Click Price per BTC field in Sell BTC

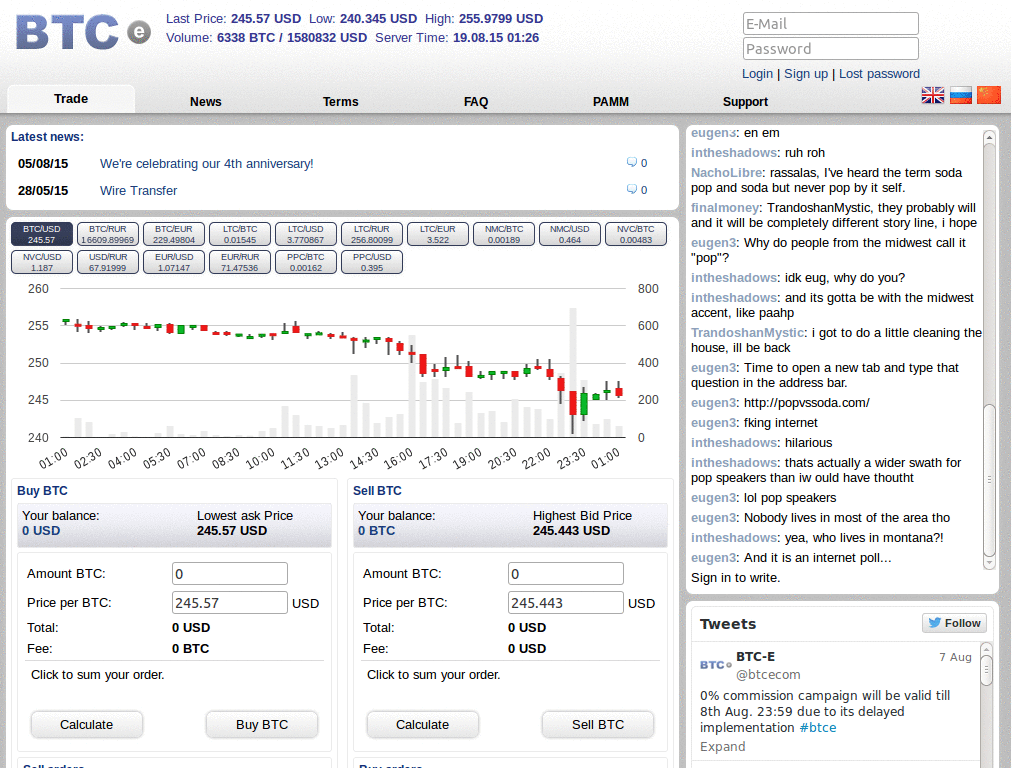coord(566,603)
